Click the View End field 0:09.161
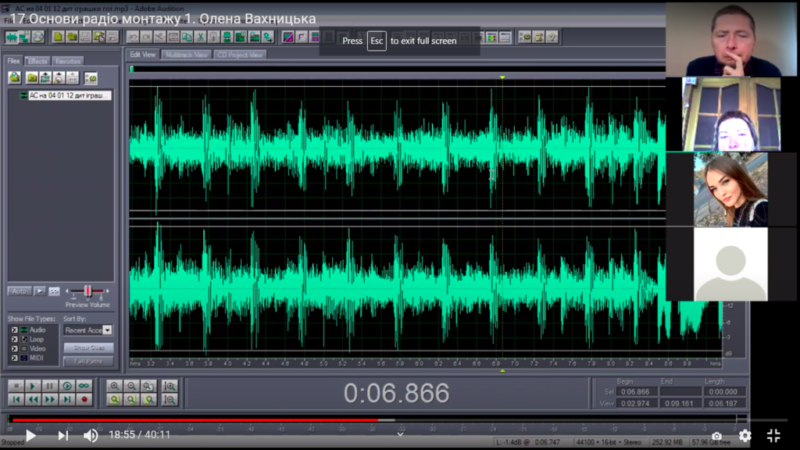This screenshot has width=800, height=450. pos(680,403)
